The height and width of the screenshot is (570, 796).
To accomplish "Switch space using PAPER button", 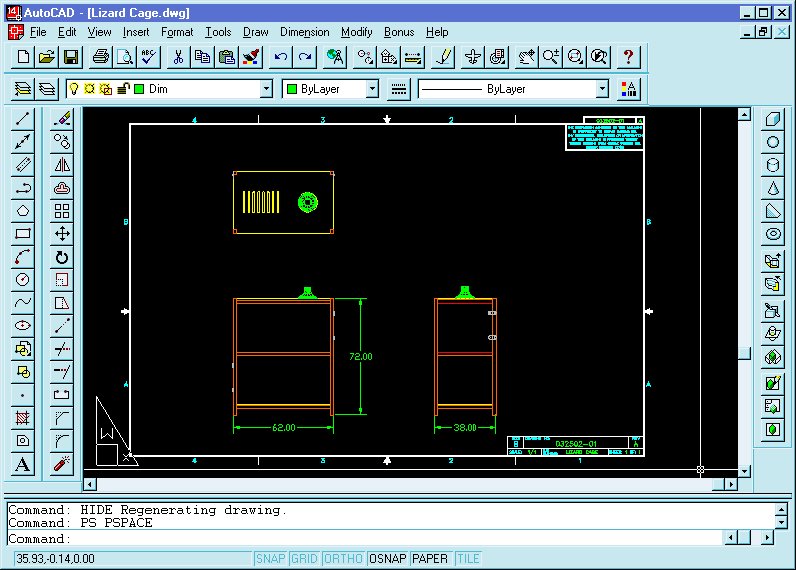I will click(x=431, y=559).
